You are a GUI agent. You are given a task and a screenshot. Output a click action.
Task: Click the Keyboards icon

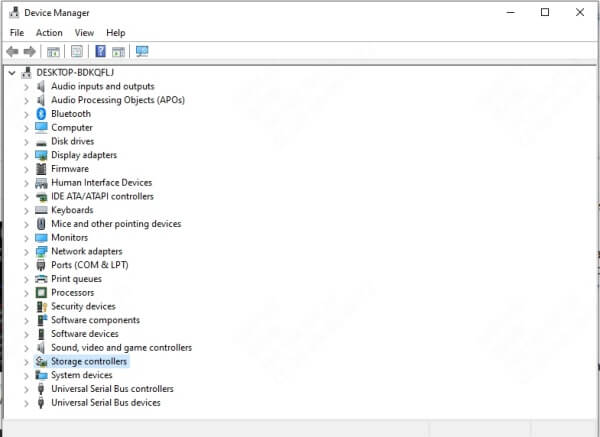(41, 210)
